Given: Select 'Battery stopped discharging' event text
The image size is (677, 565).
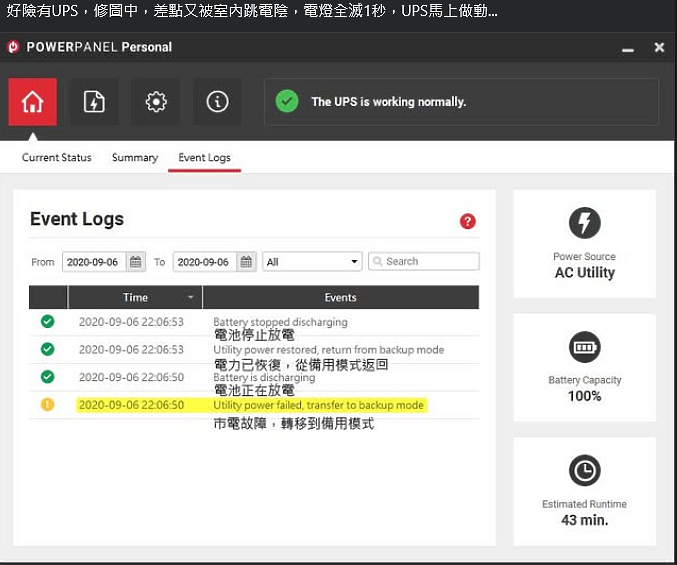Looking at the screenshot, I should pyautogui.click(x=280, y=322).
